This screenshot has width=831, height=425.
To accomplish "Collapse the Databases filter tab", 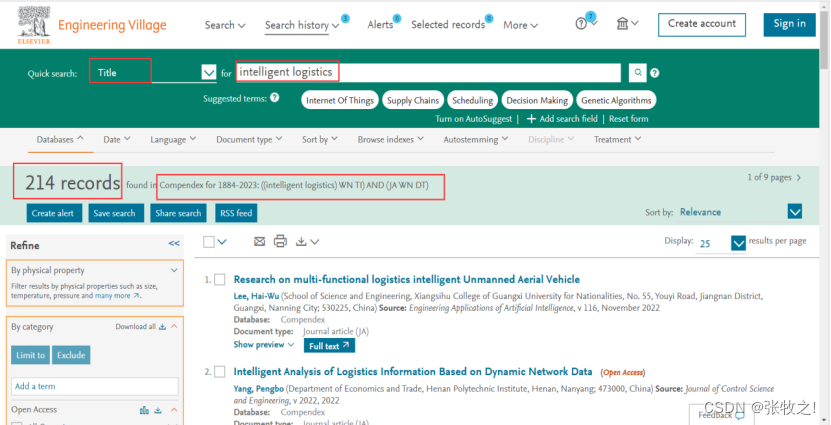I will 60,139.
